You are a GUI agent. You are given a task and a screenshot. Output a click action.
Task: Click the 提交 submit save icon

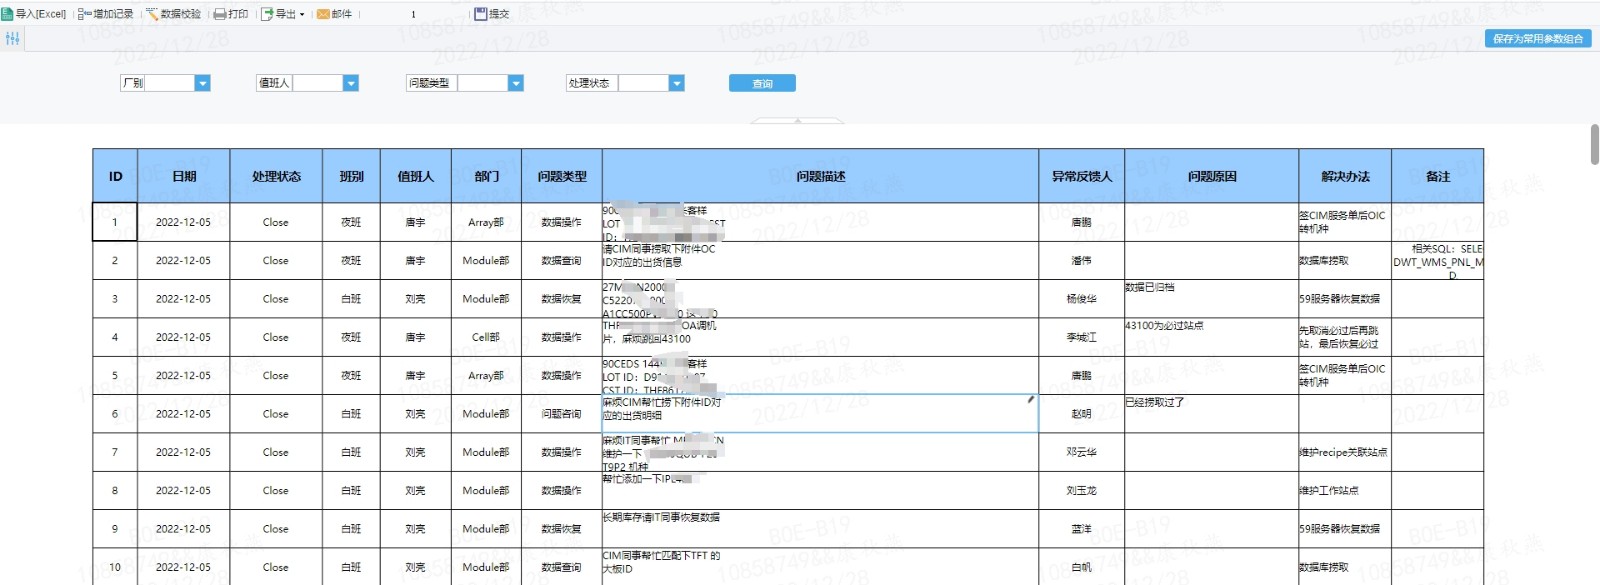pyautogui.click(x=481, y=14)
